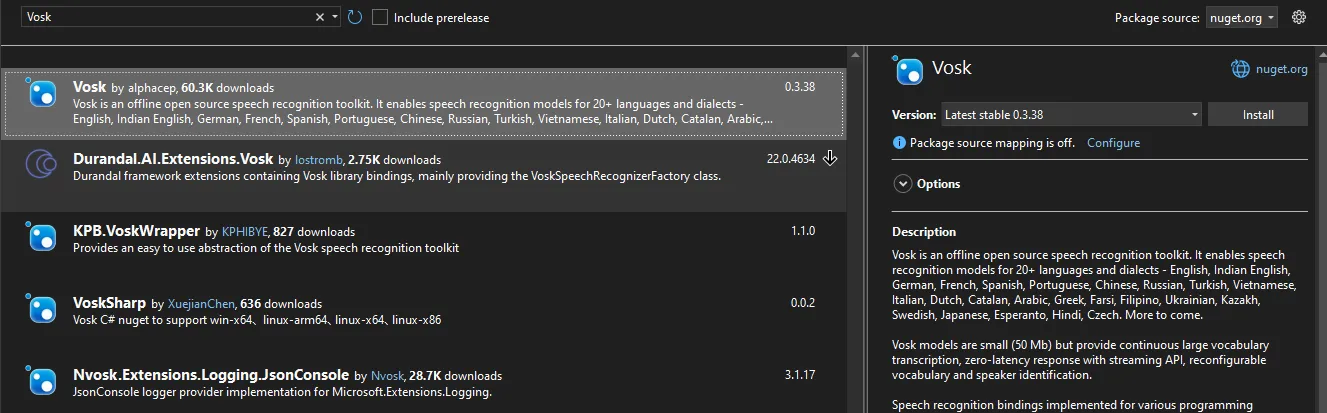Open the Configure source mapping link
Image resolution: width=1327 pixels, height=413 pixels.
click(x=1113, y=143)
